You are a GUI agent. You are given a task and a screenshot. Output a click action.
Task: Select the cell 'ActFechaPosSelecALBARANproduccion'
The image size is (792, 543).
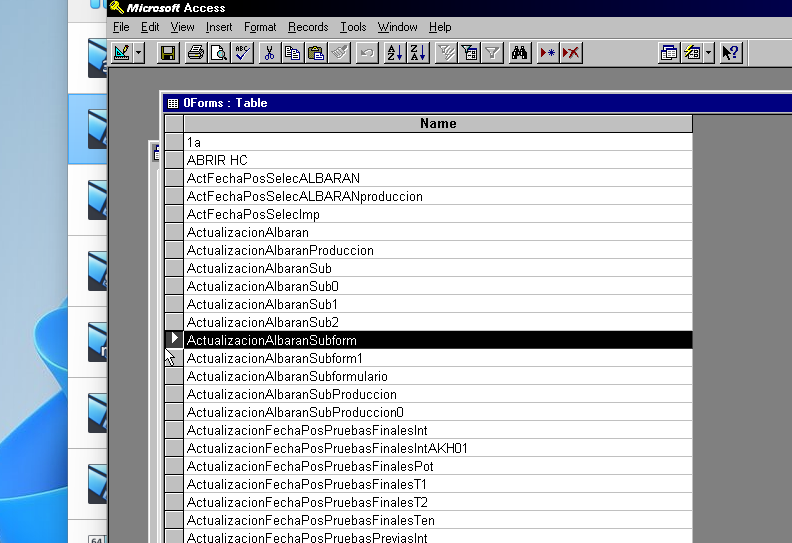(438, 196)
